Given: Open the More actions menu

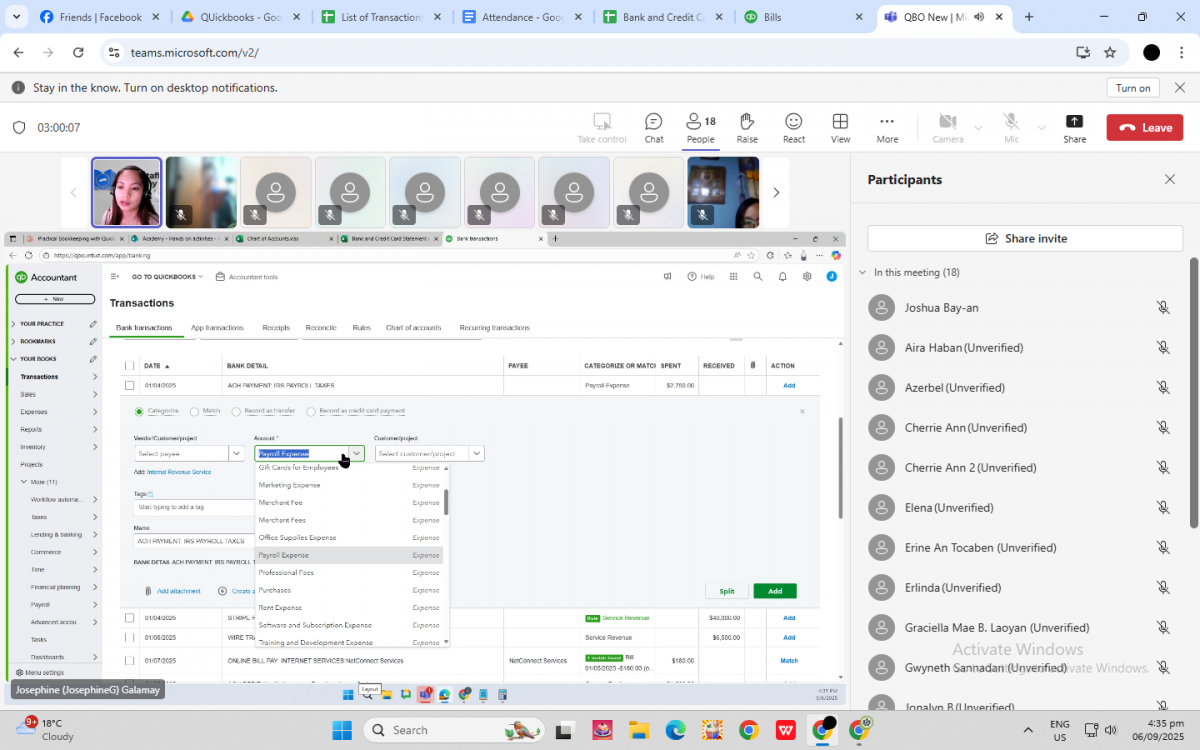Looking at the screenshot, I should [x=887, y=127].
